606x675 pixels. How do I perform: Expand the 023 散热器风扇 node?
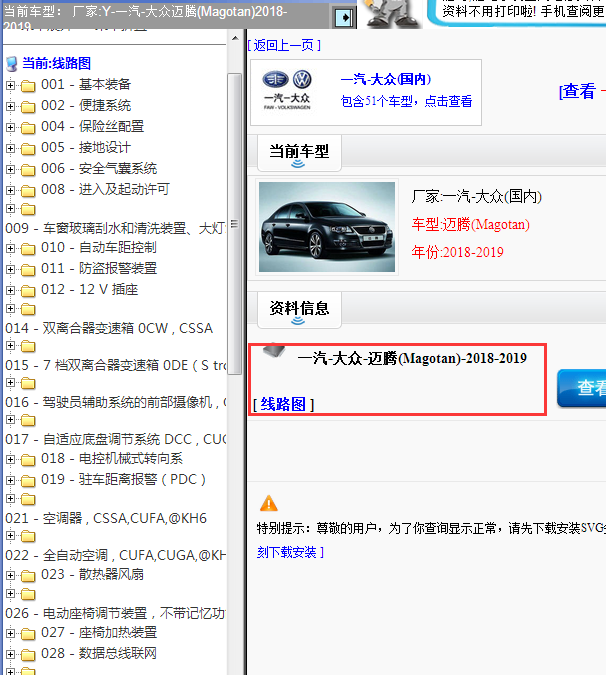pyautogui.click(x=10, y=576)
